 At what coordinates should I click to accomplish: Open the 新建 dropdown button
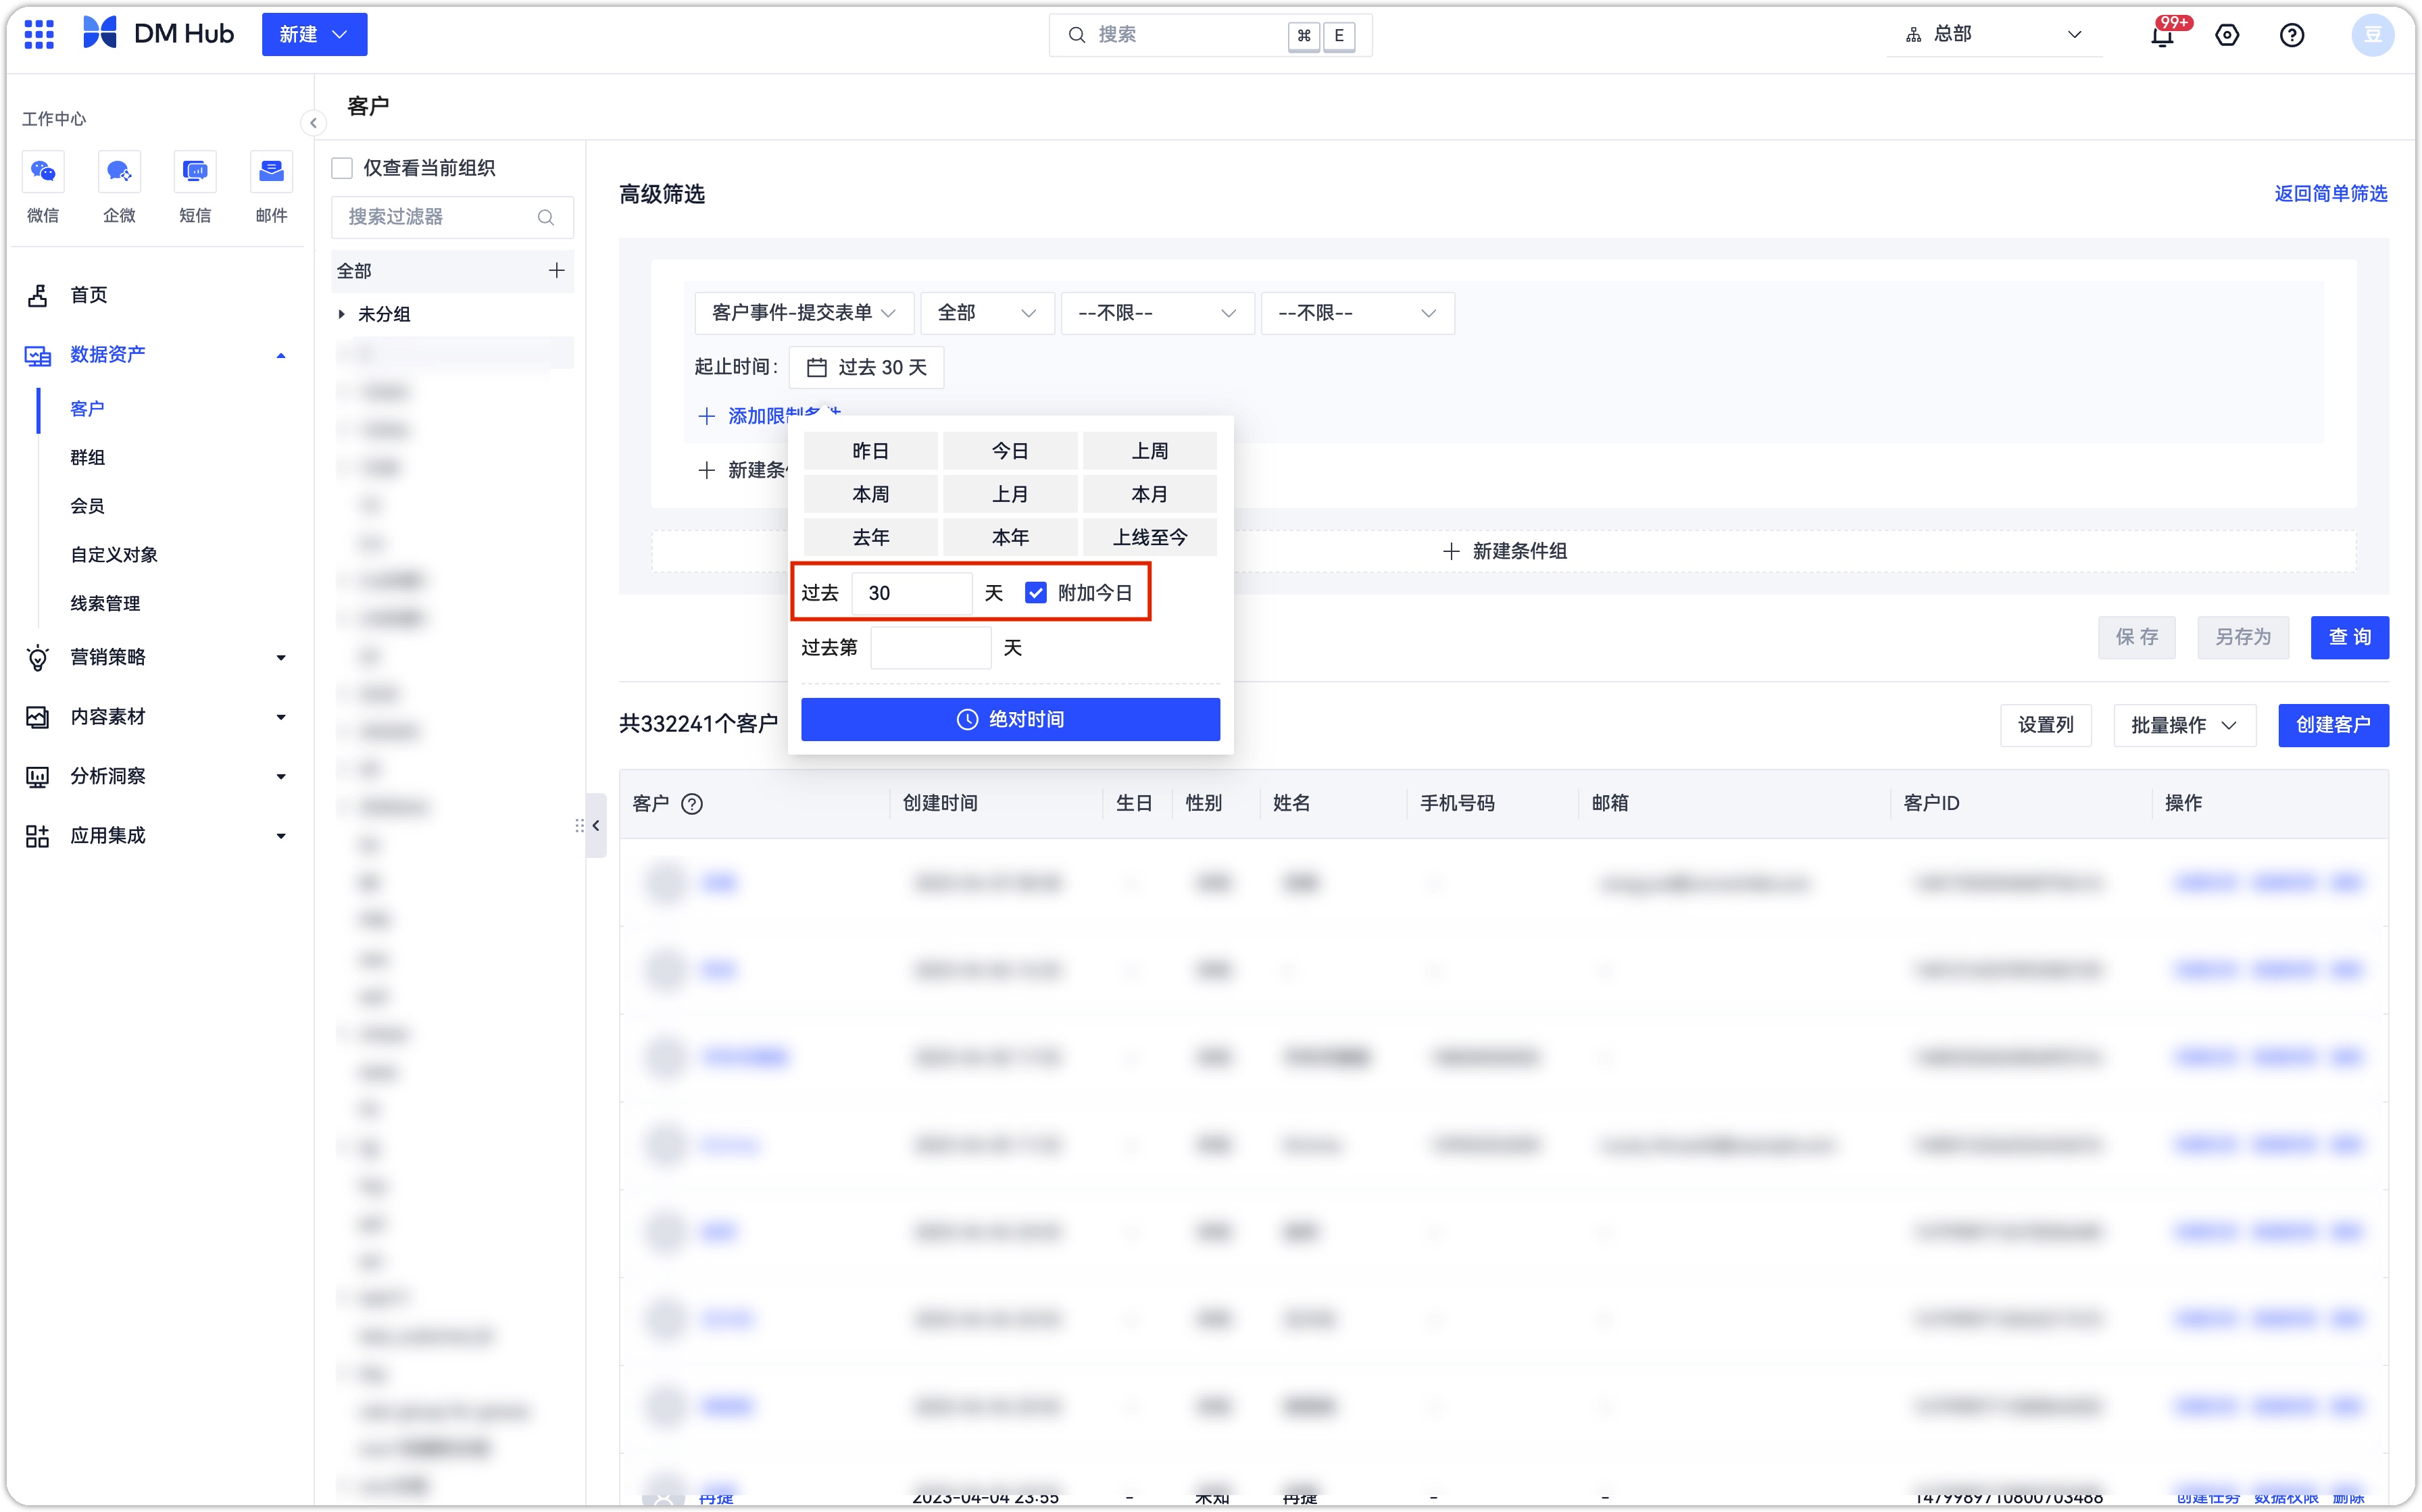[x=314, y=34]
